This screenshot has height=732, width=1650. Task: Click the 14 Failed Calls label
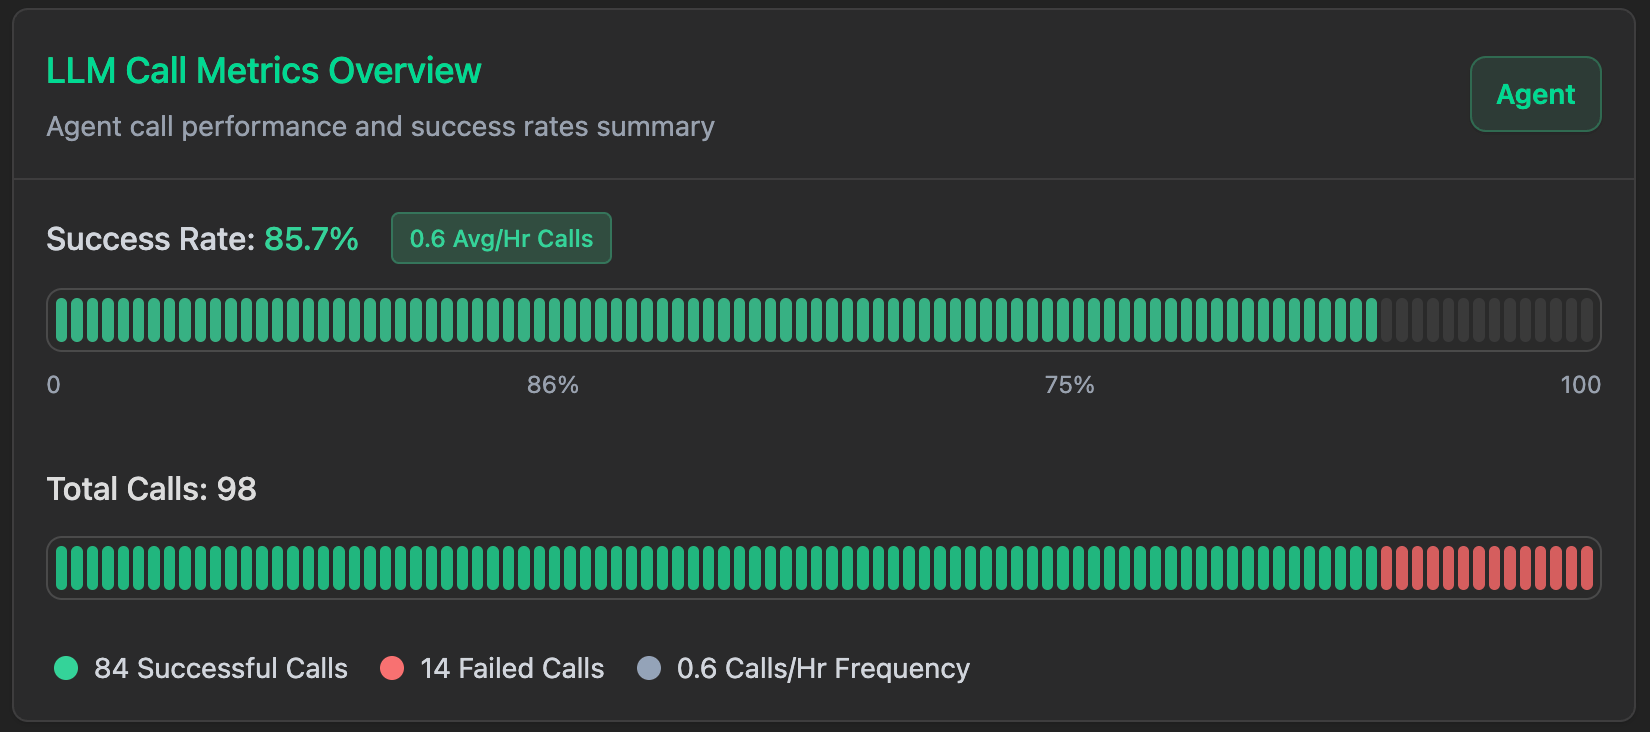click(x=512, y=668)
